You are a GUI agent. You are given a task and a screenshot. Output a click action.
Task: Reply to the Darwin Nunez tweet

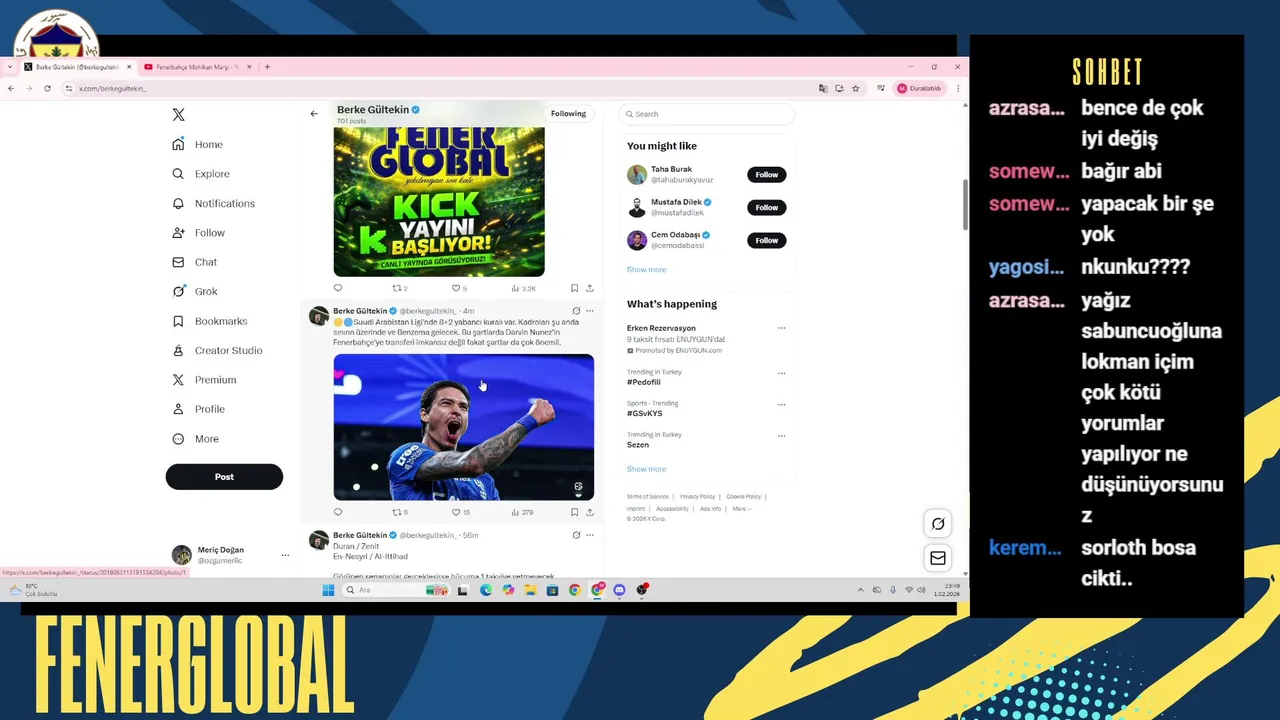point(338,512)
